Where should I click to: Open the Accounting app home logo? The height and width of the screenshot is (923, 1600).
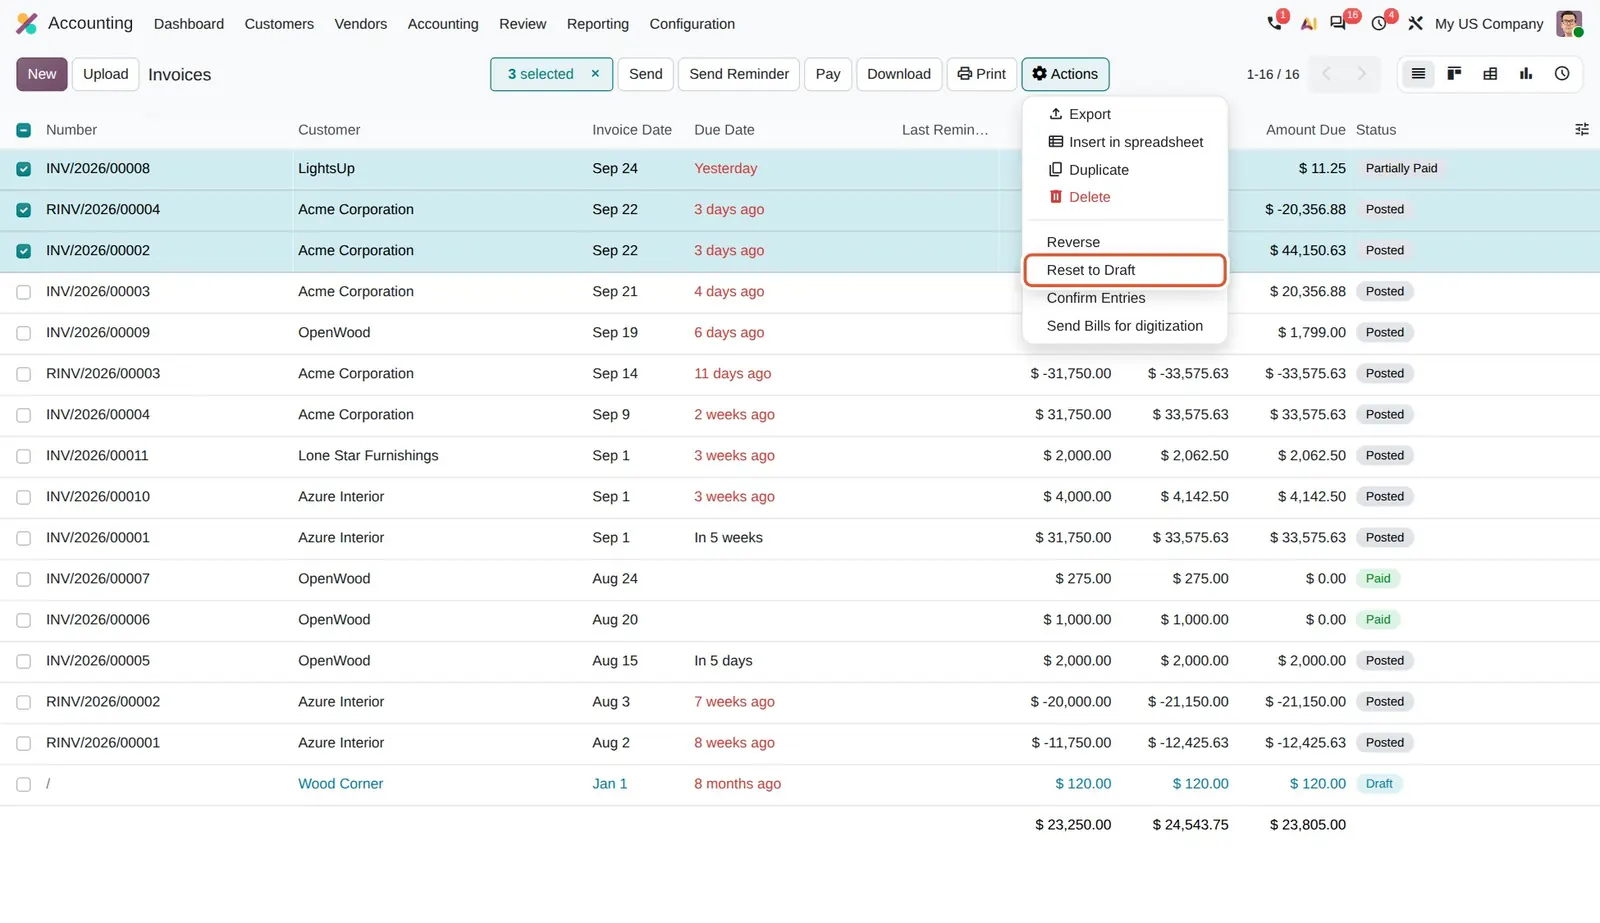(x=27, y=23)
